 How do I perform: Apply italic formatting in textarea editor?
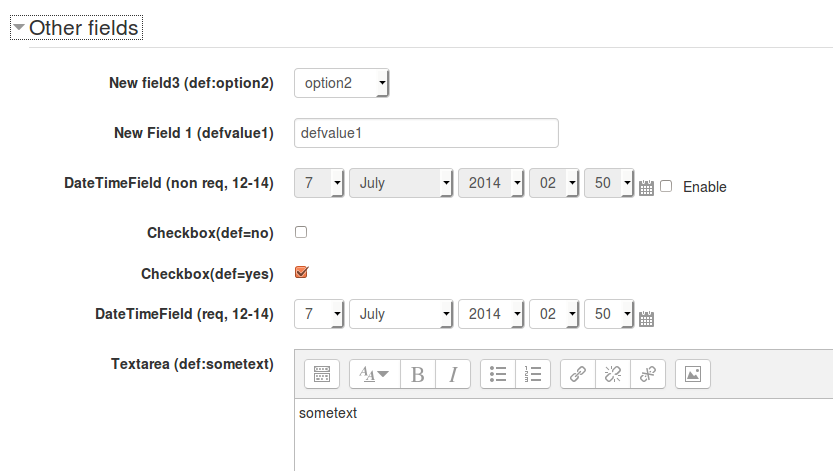453,374
